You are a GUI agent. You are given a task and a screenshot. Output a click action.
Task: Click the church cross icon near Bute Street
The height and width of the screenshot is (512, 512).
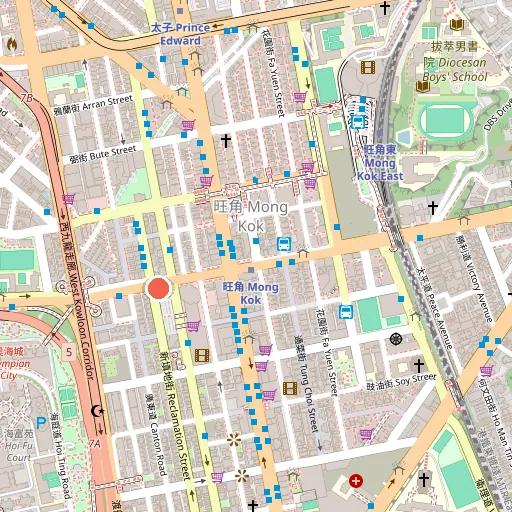[x=226, y=141]
